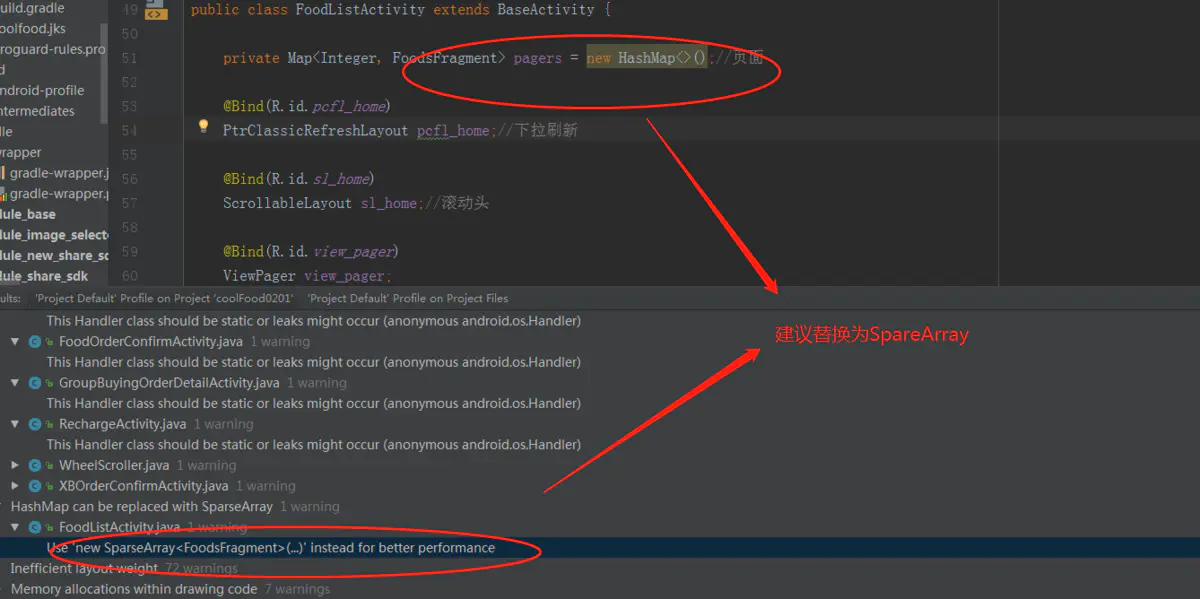
Task: Select the module_share_sdk entry in project tree
Action: [45, 276]
